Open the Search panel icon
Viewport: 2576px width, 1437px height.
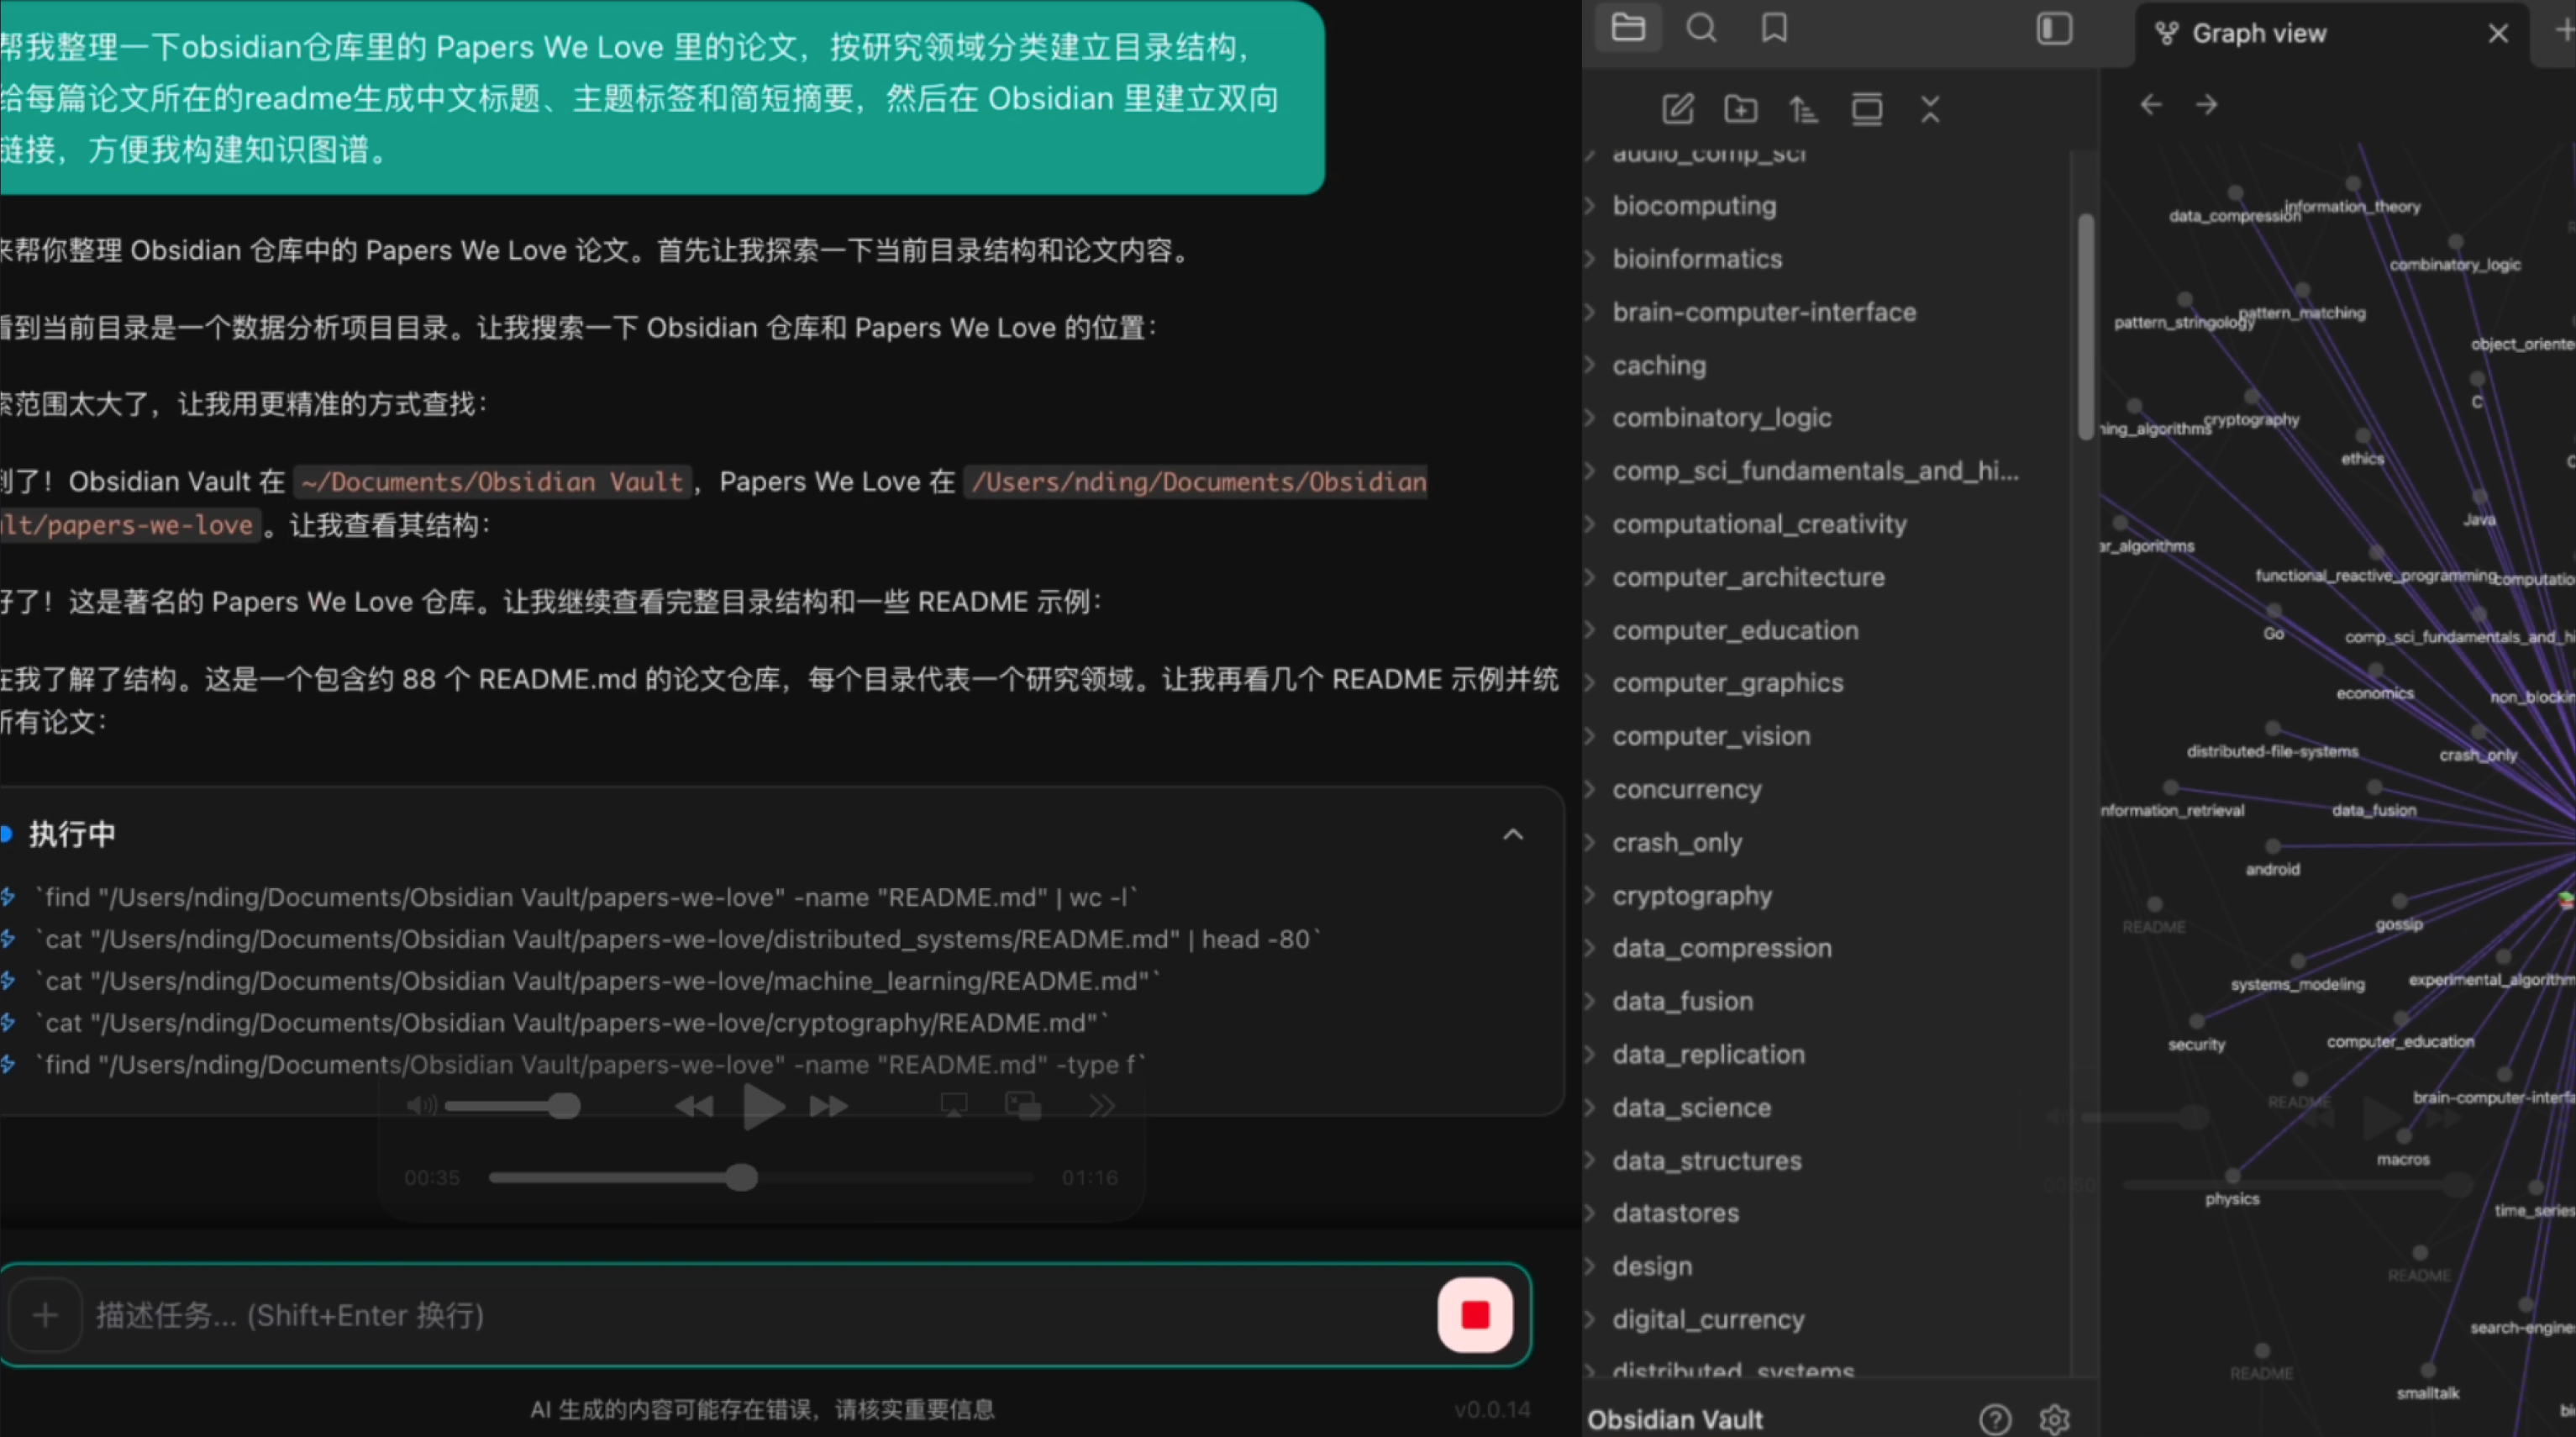click(1702, 27)
